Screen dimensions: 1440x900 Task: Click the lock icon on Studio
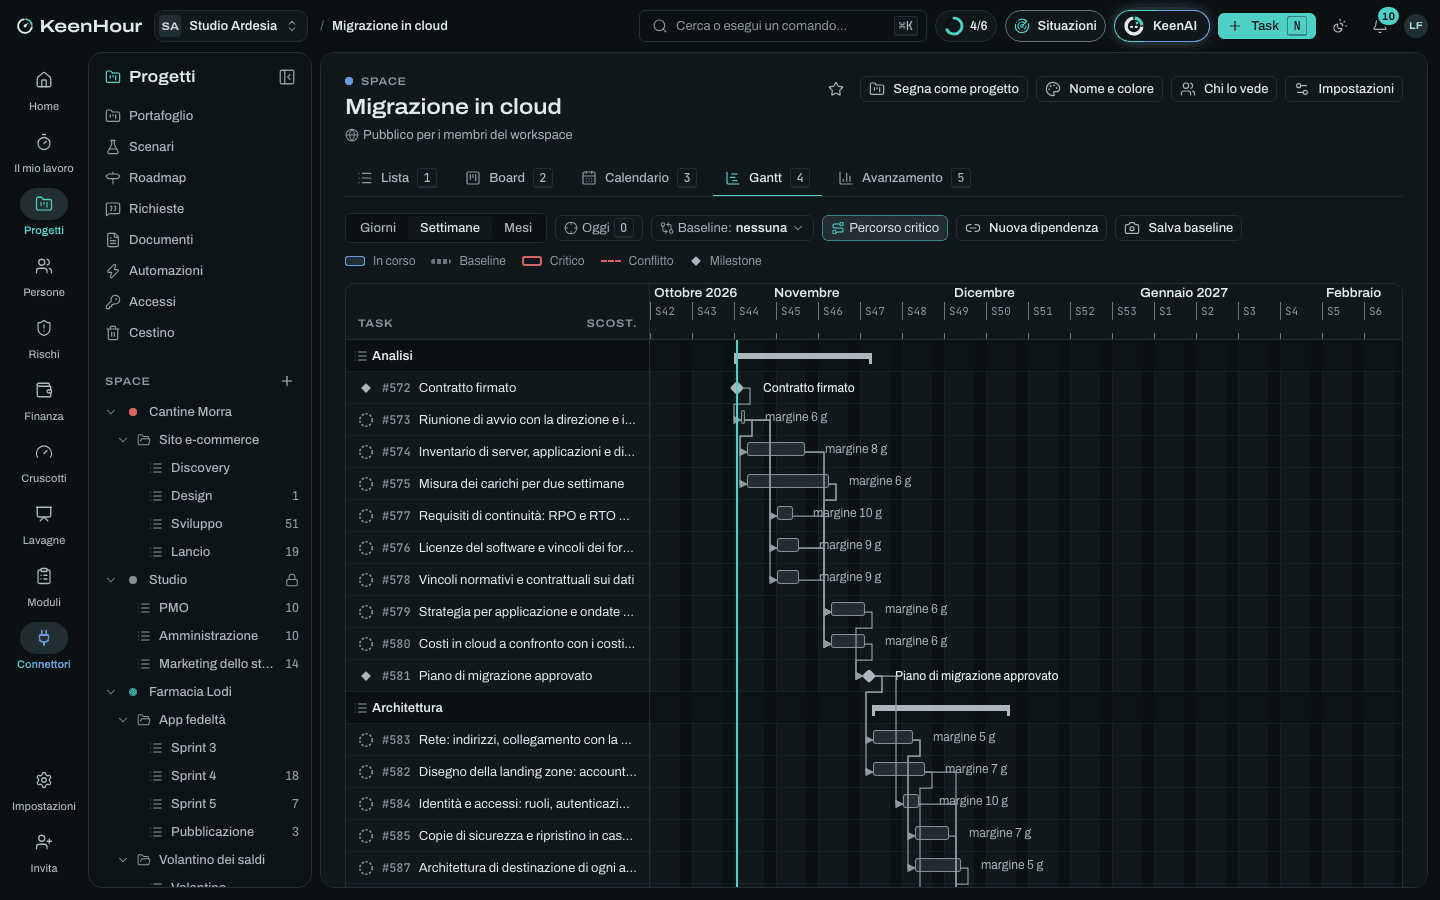click(292, 580)
